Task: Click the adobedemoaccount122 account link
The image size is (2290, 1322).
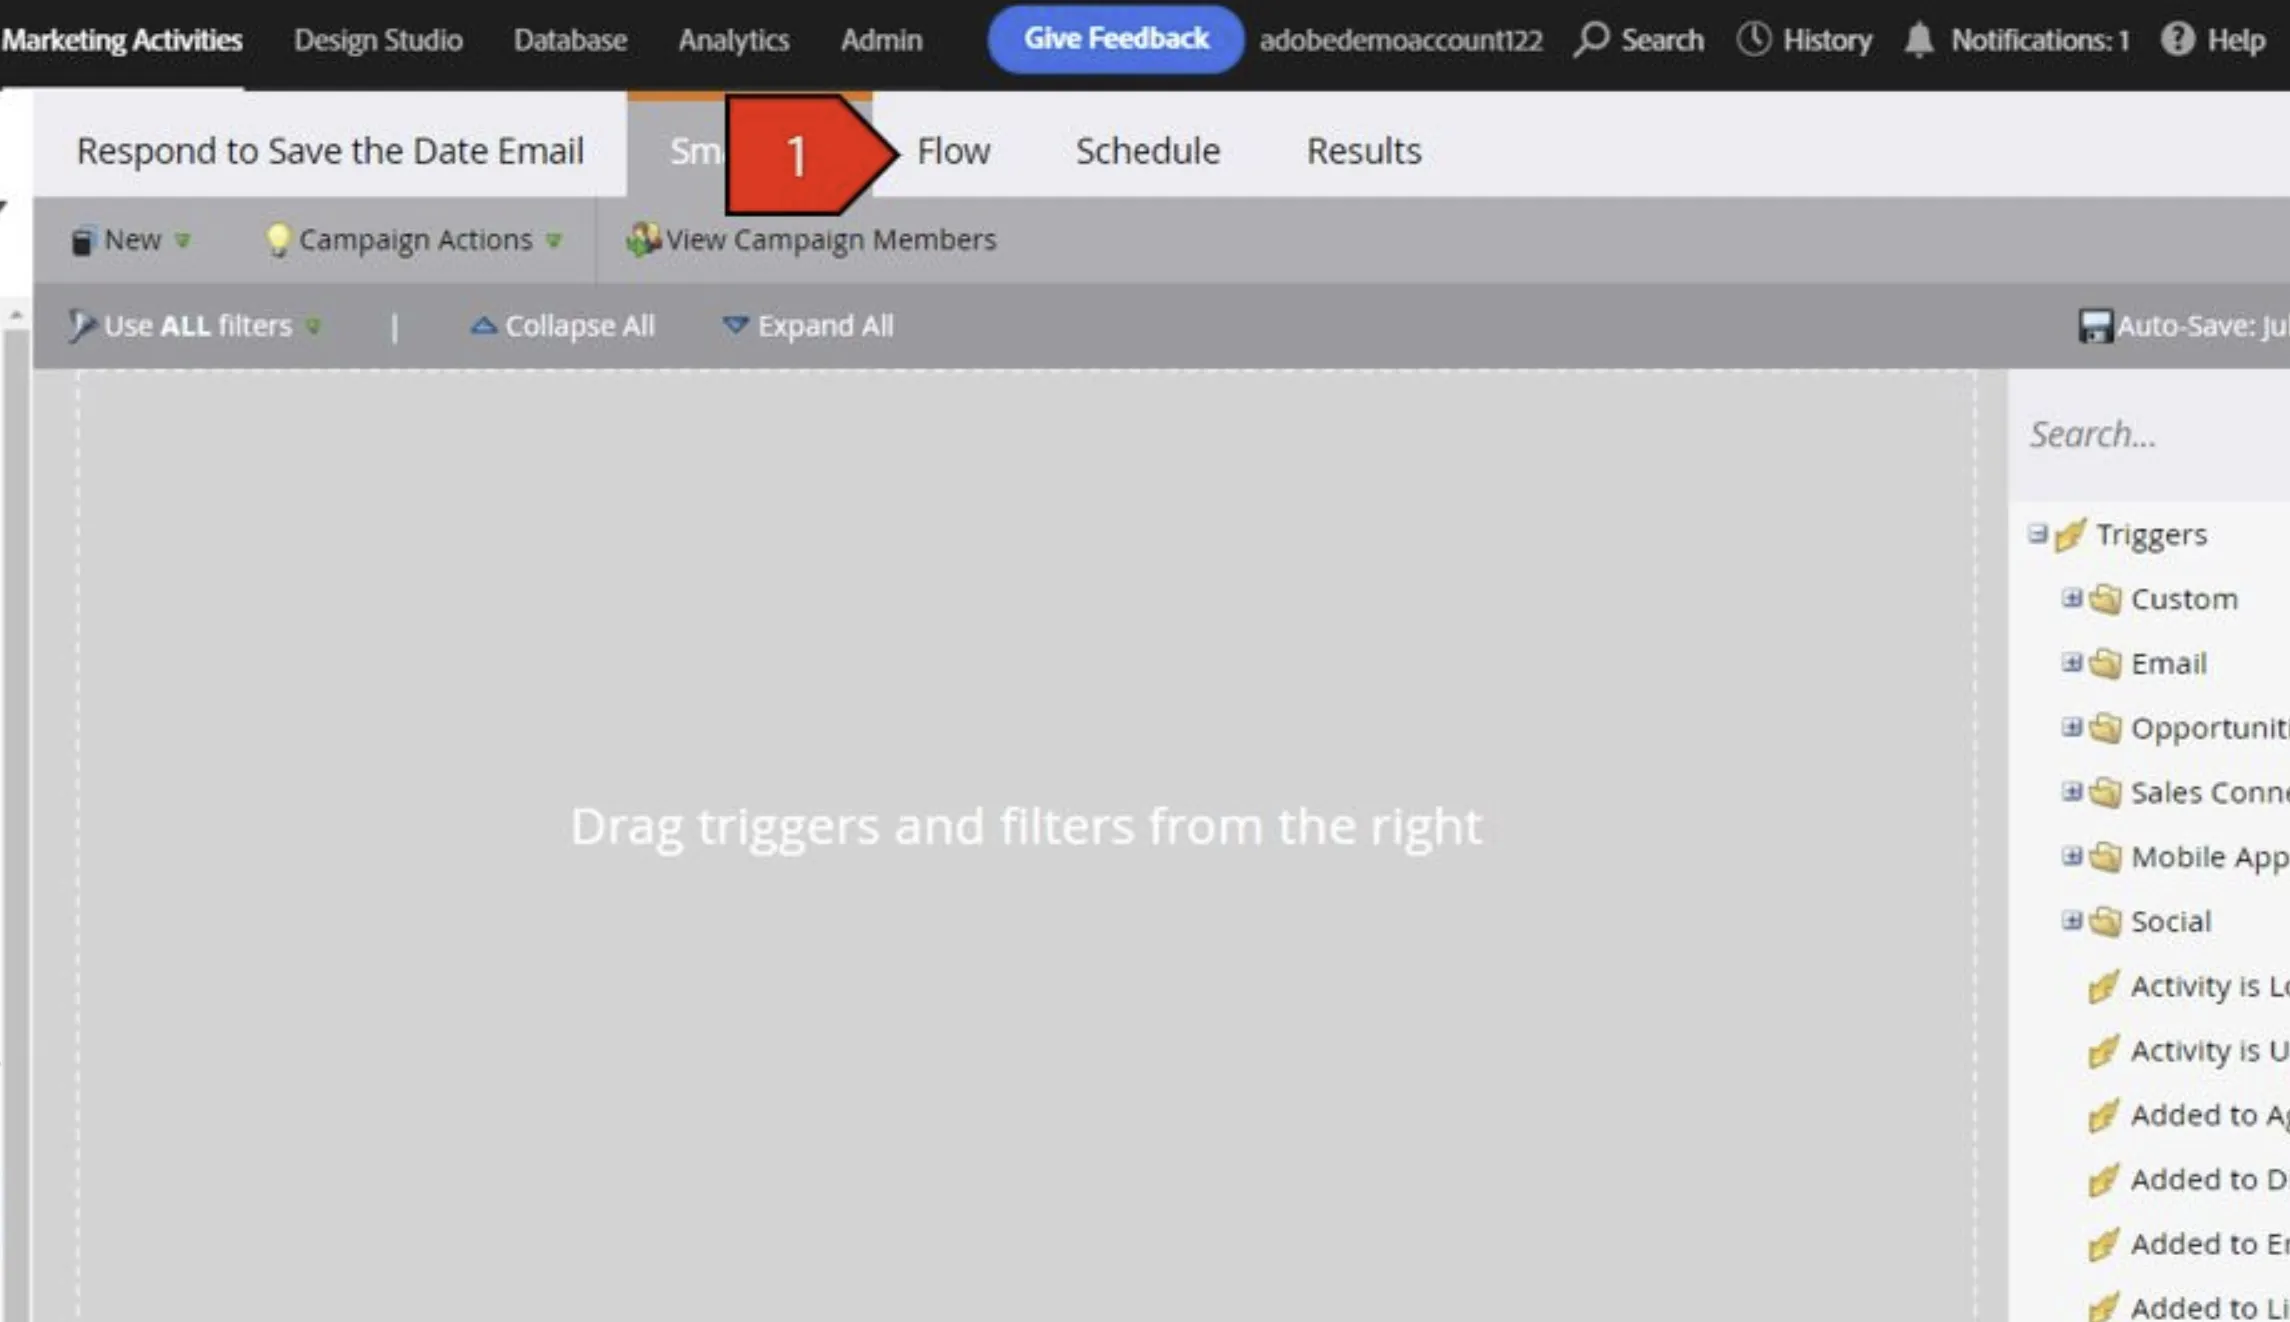Action: coord(1401,40)
